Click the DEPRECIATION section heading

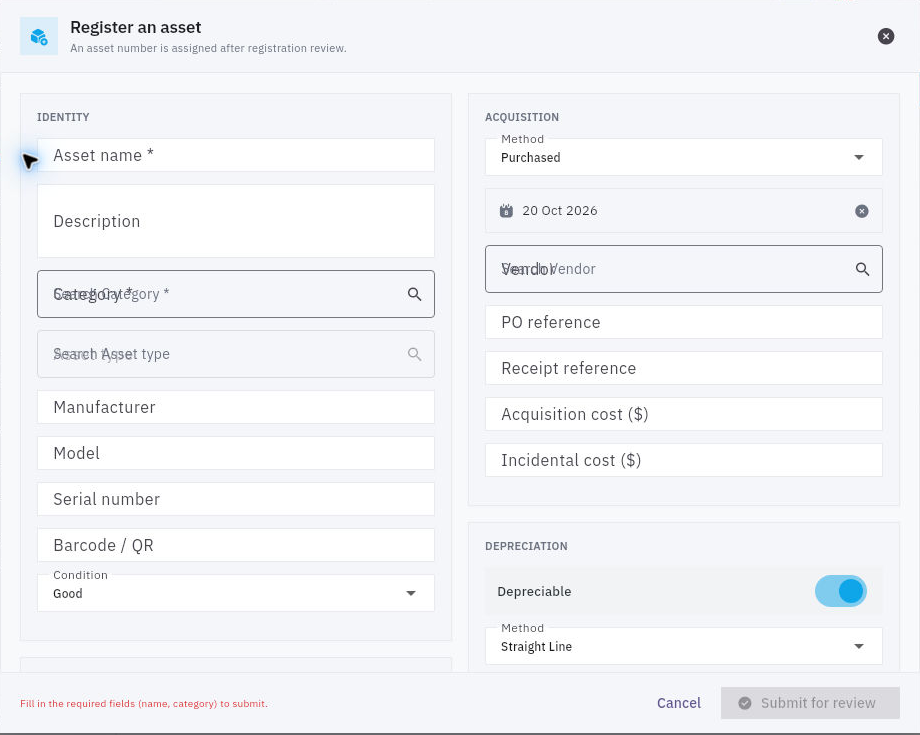[x=526, y=546]
